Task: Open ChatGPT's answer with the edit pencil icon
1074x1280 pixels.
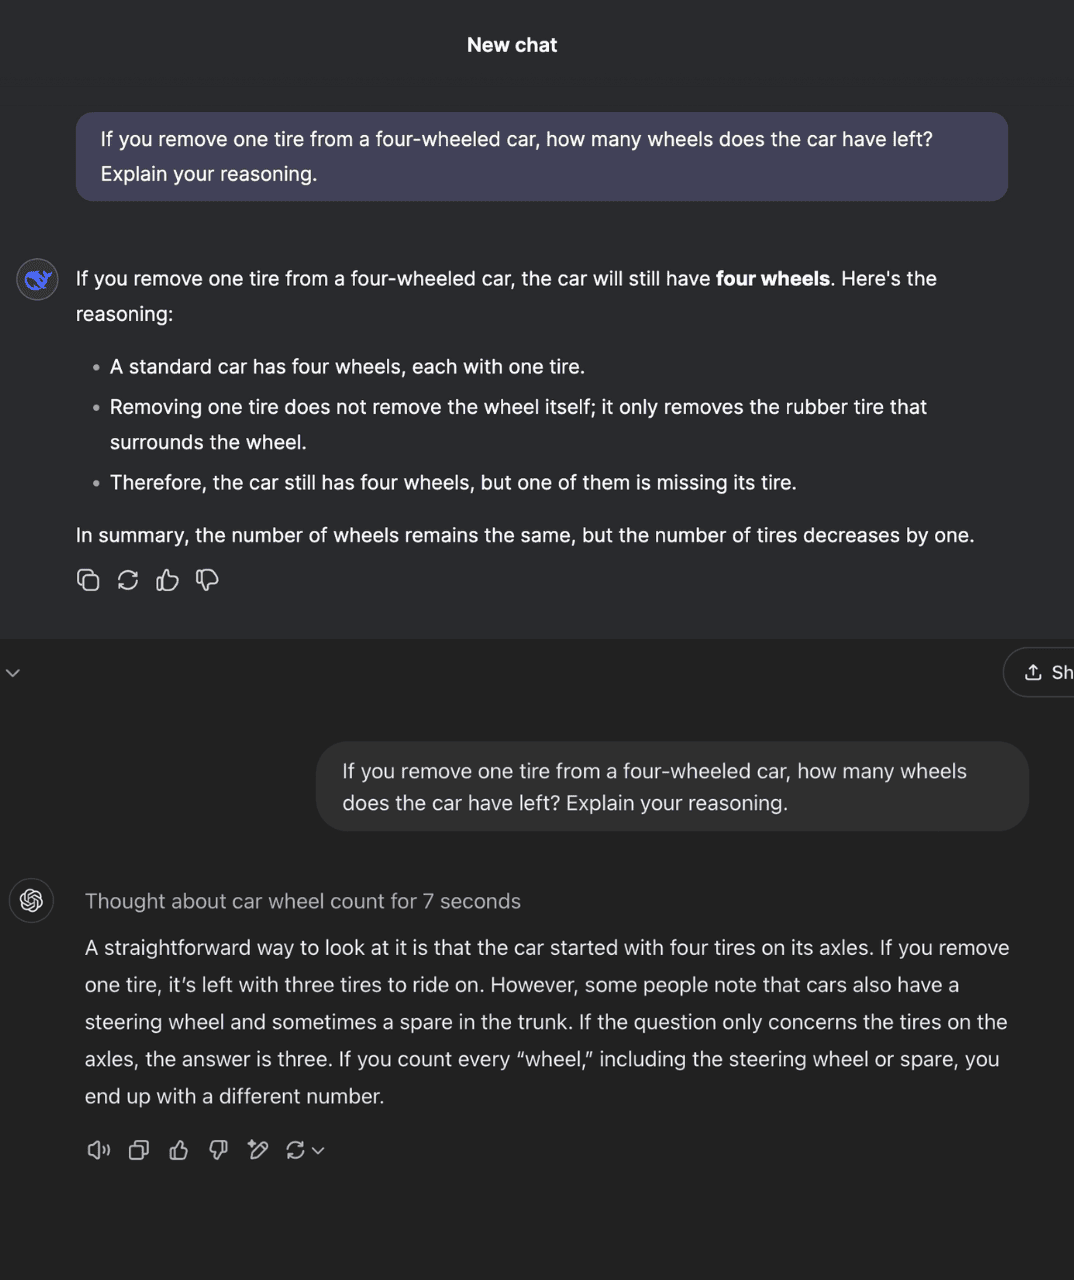Action: tap(258, 1150)
